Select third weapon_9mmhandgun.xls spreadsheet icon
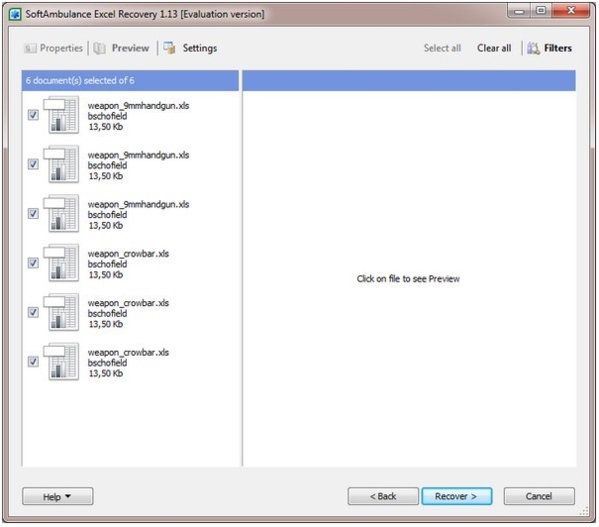This screenshot has height=527, width=599. tap(61, 213)
